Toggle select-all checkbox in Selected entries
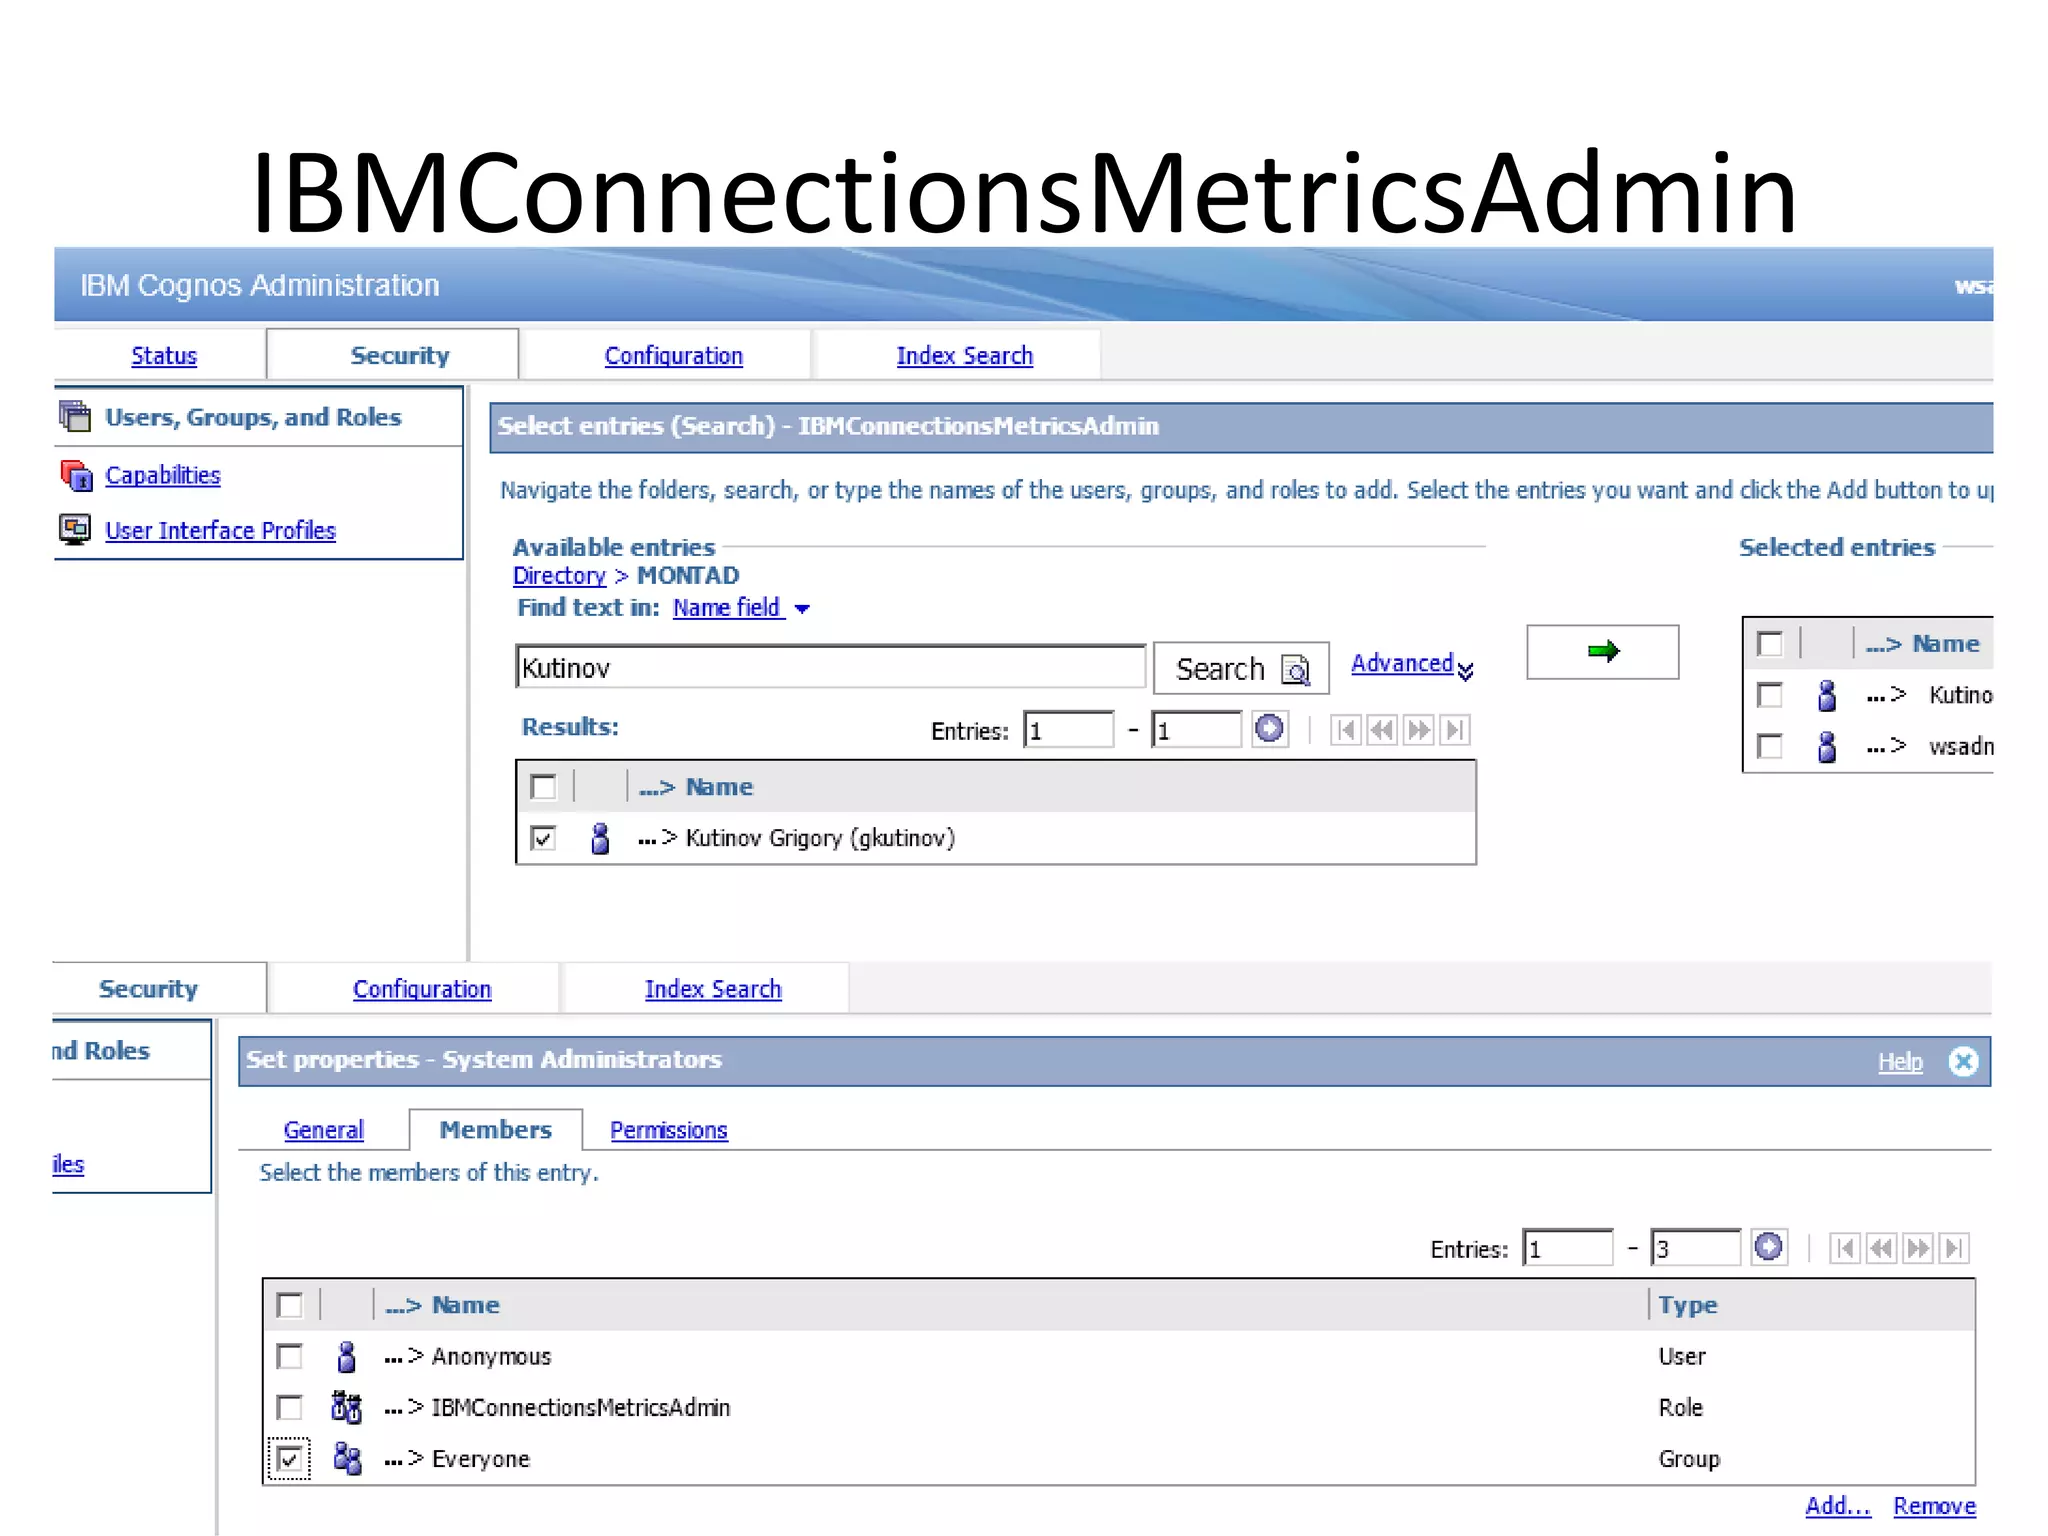The width and height of the screenshot is (2048, 1536). [x=1770, y=644]
